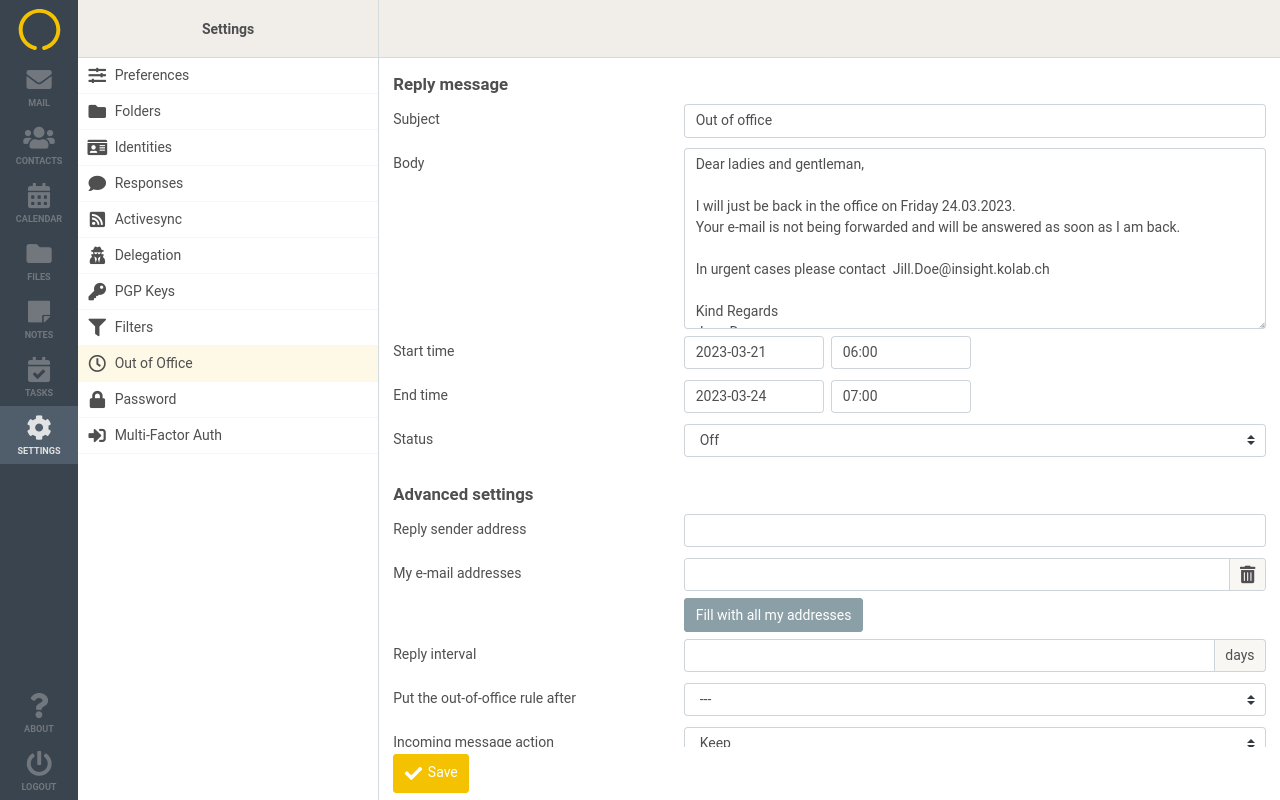Open the Mail section
Image resolution: width=1280 pixels, height=800 pixels.
pyautogui.click(x=39, y=87)
